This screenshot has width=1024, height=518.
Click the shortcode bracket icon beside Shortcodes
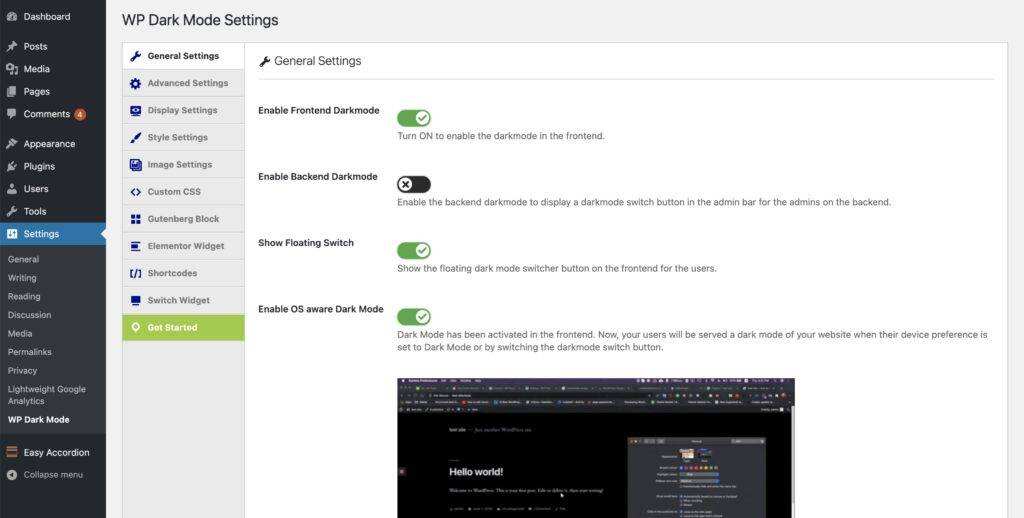pyautogui.click(x=135, y=274)
